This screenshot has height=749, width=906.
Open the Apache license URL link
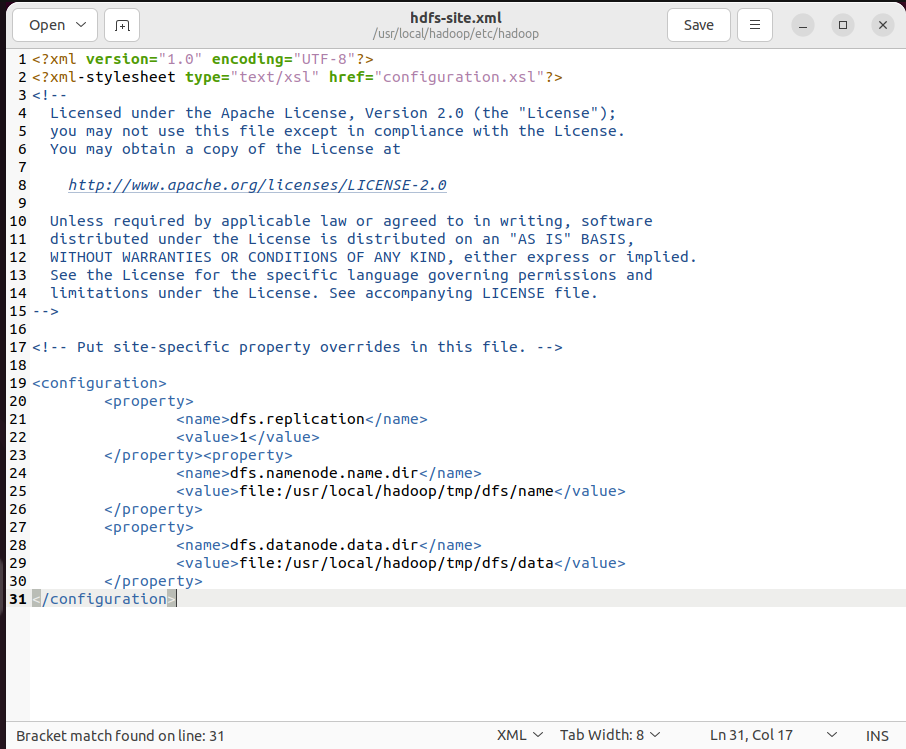(257, 185)
